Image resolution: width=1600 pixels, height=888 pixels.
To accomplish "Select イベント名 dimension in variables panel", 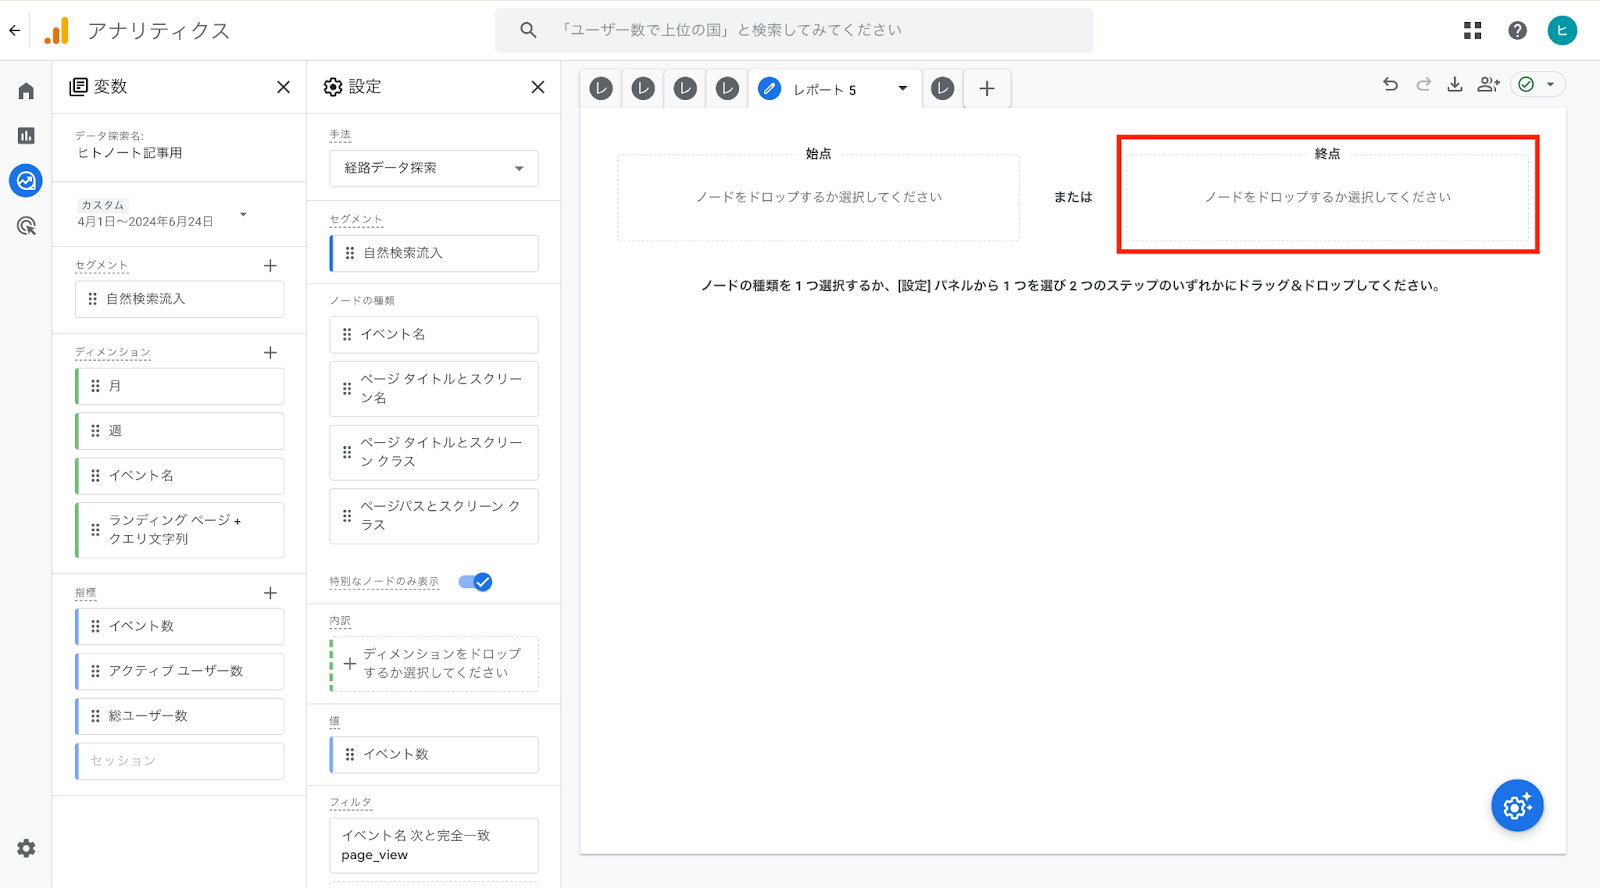I will [x=180, y=476].
